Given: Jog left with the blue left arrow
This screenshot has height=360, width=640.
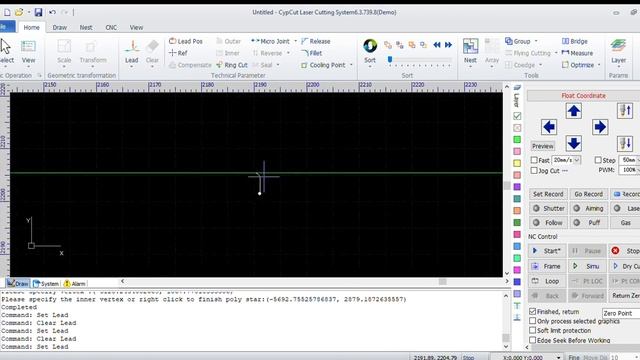Looking at the screenshot, I should (549, 127).
